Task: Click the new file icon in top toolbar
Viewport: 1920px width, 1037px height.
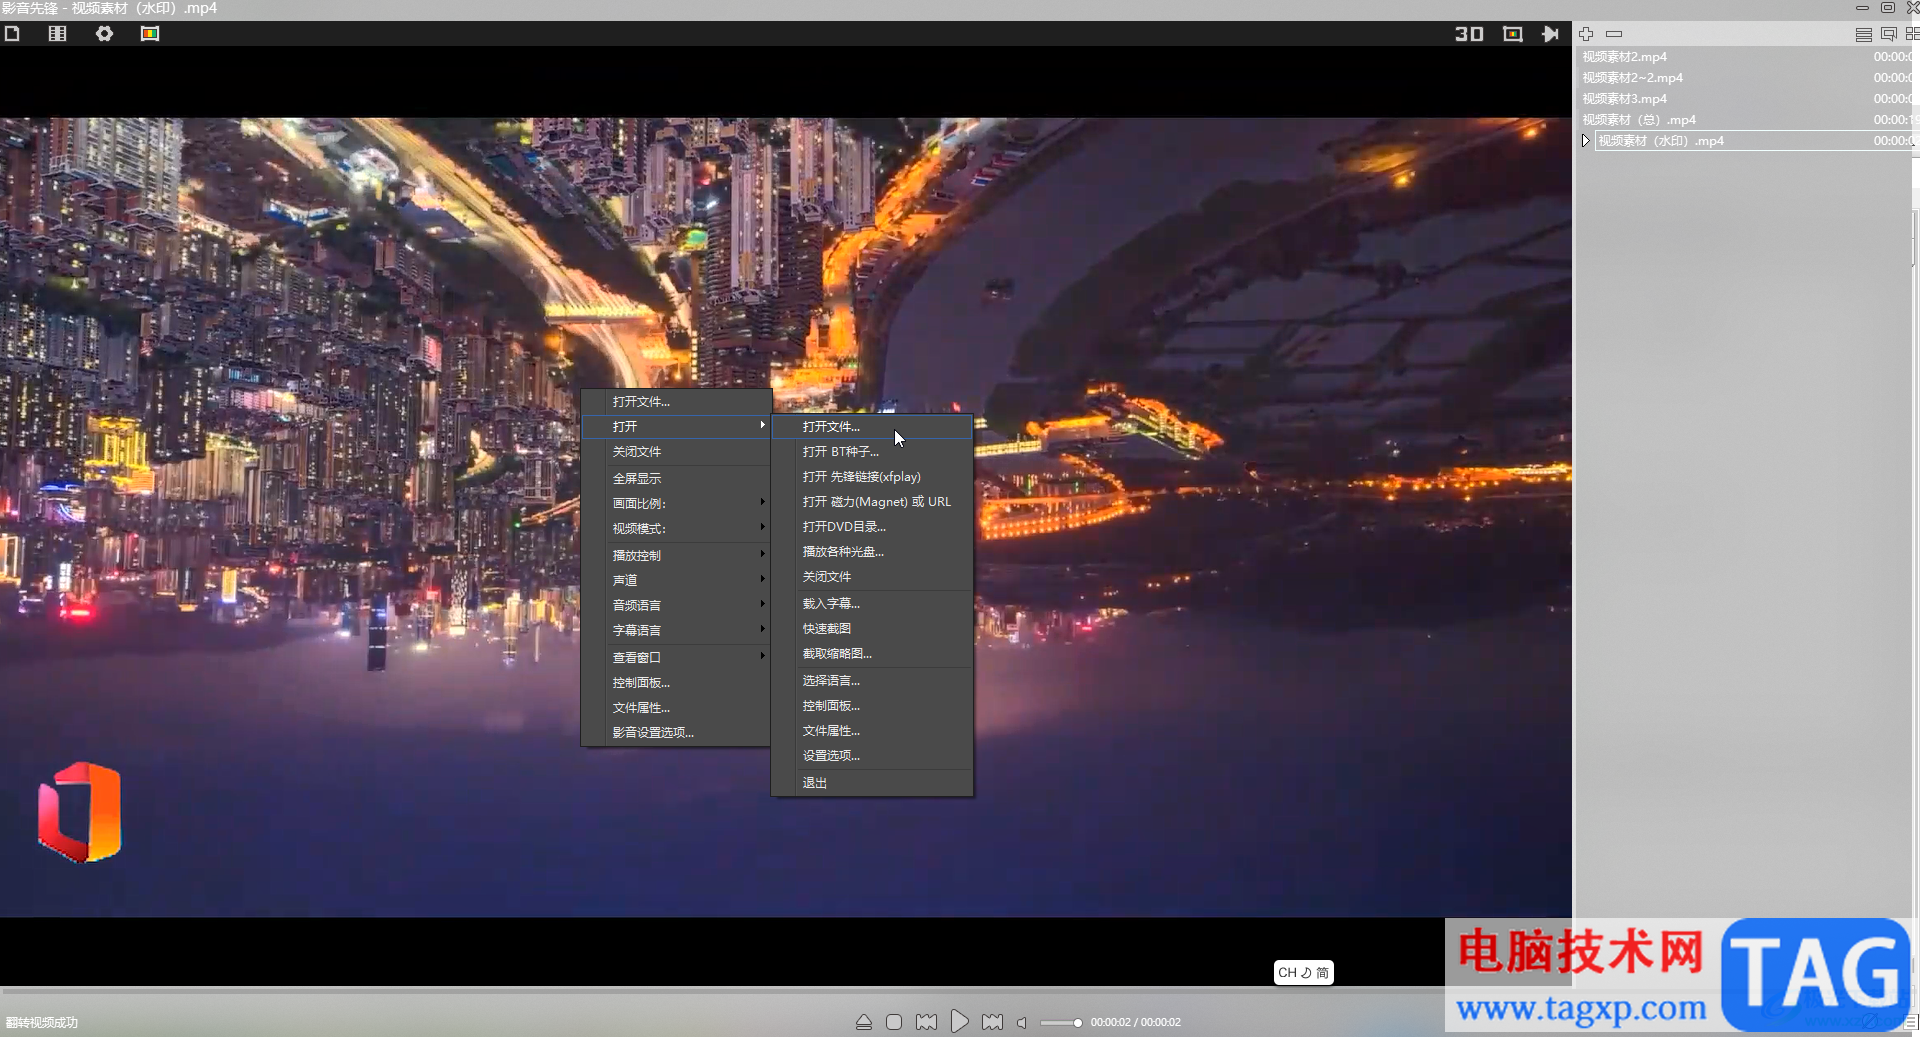Action: point(12,33)
